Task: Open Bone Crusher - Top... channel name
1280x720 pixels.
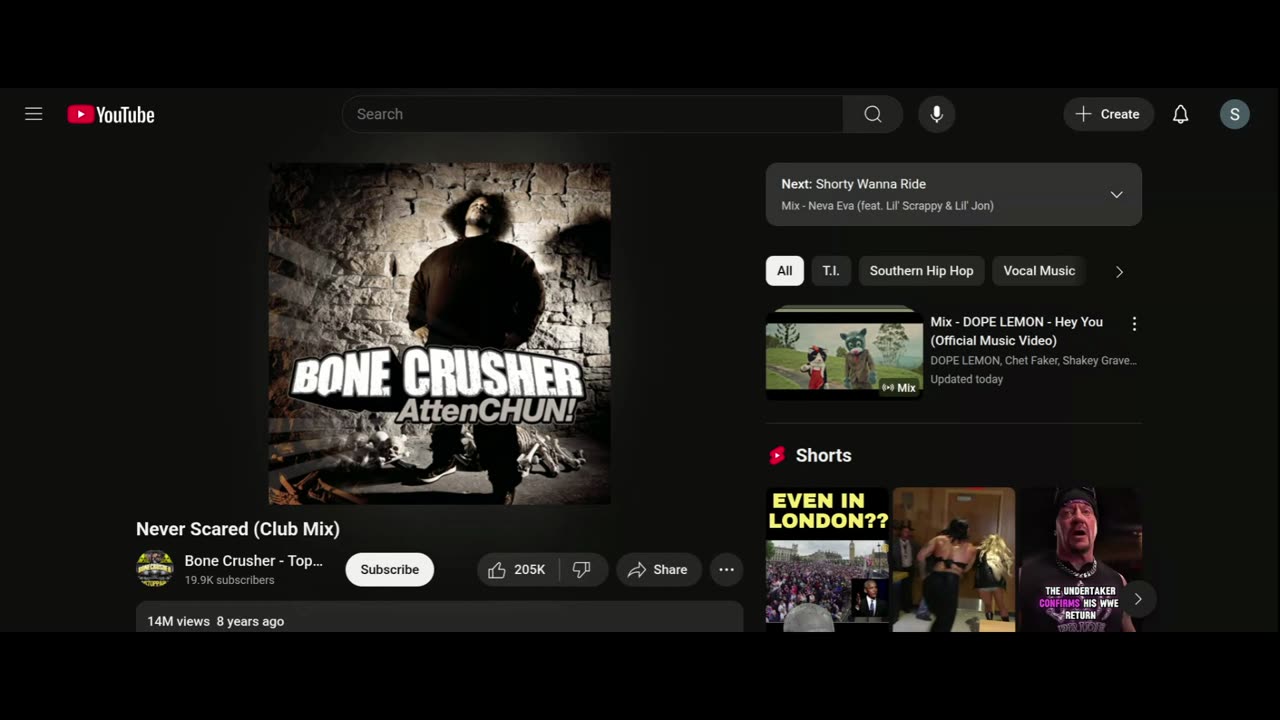Action: tap(254, 561)
